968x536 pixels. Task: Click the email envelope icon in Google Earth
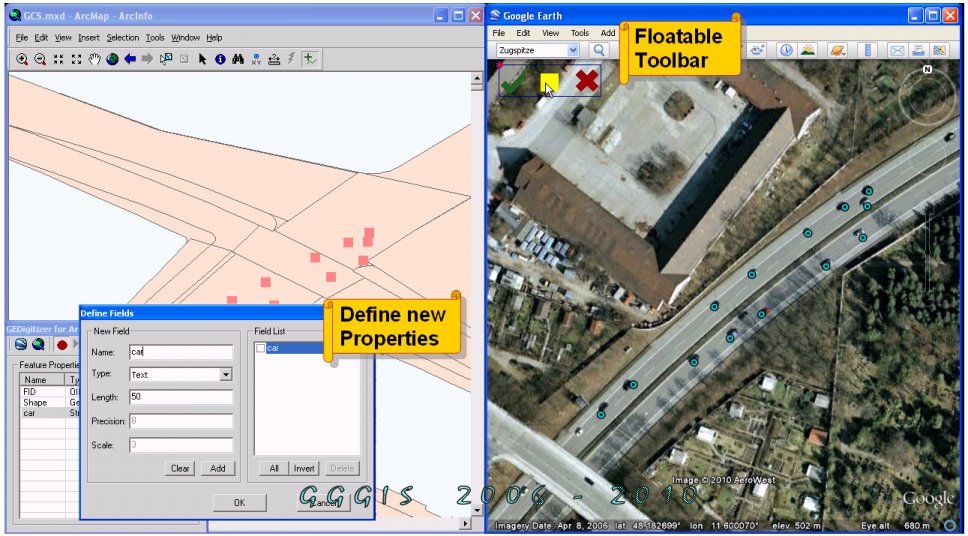point(897,50)
